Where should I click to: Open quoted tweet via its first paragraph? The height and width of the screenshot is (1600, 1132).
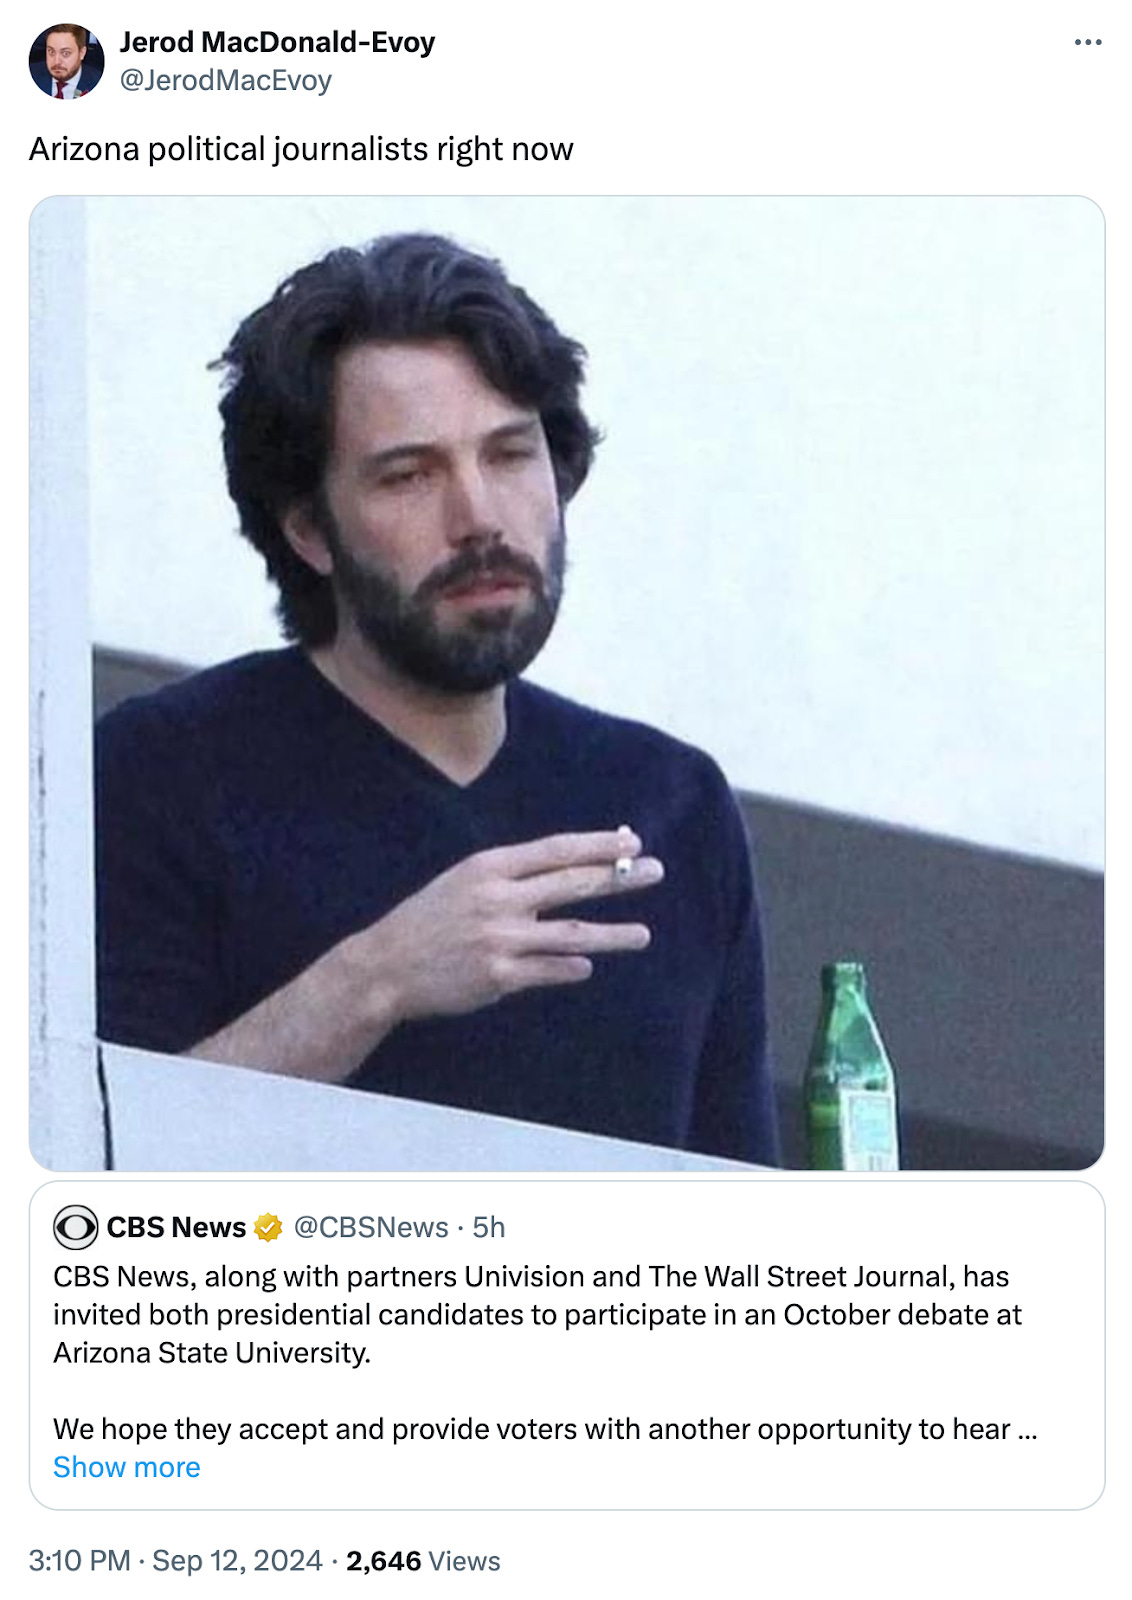pos(538,1314)
